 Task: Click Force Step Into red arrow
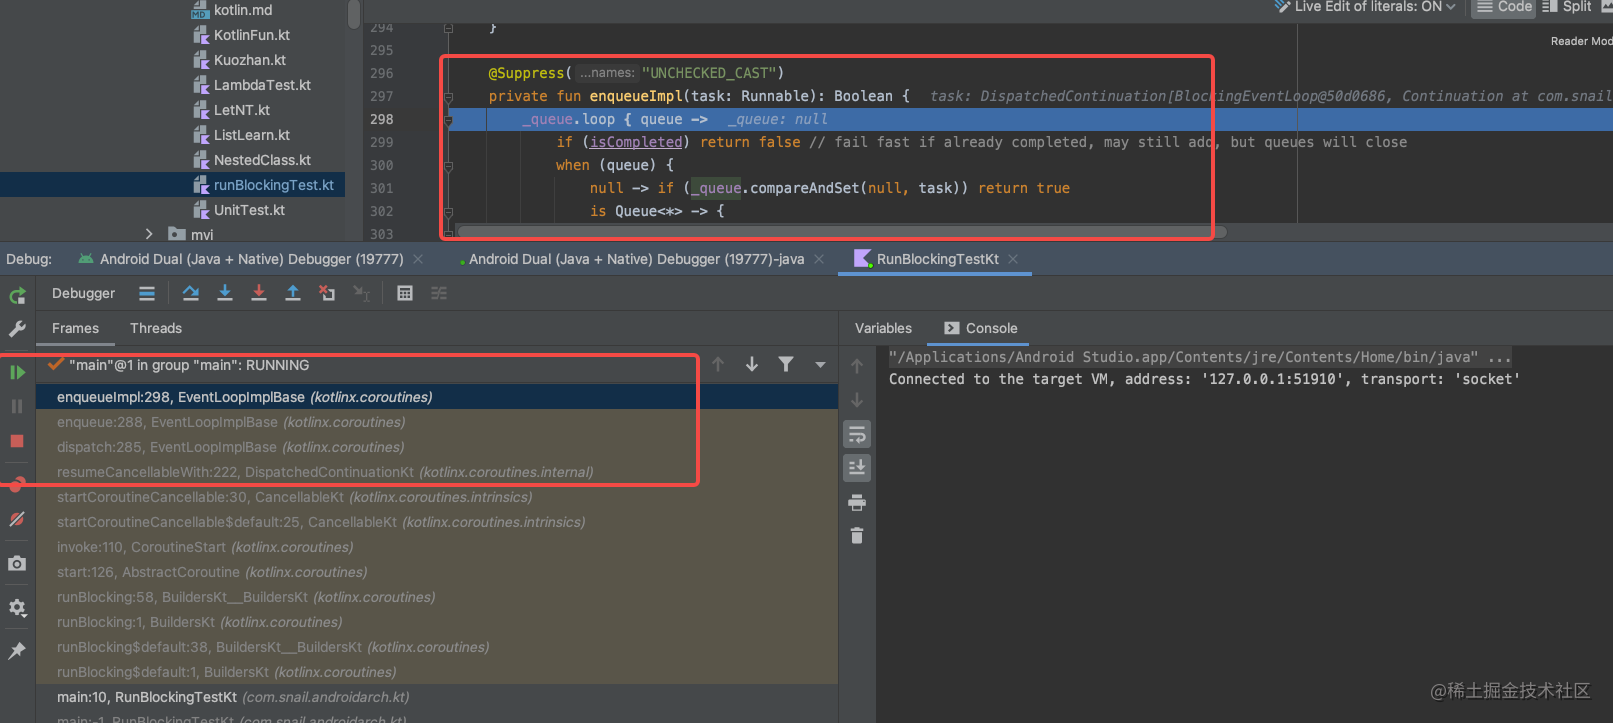click(x=259, y=293)
